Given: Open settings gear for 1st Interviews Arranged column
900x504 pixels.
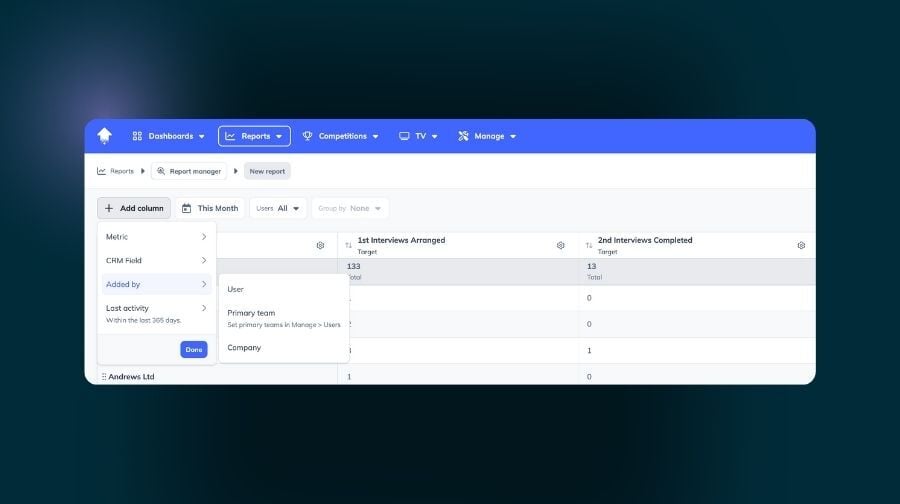Looking at the screenshot, I should [x=561, y=245].
